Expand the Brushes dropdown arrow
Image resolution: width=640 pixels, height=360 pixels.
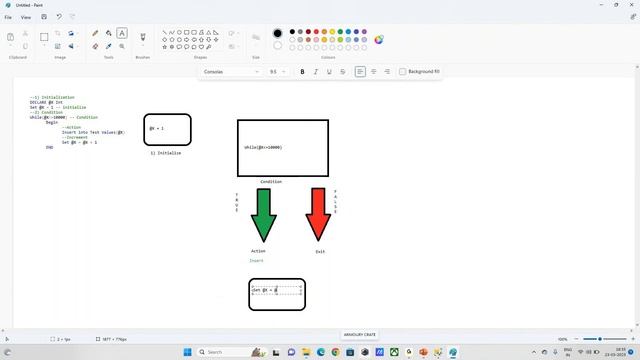pyautogui.click(x=143, y=45)
